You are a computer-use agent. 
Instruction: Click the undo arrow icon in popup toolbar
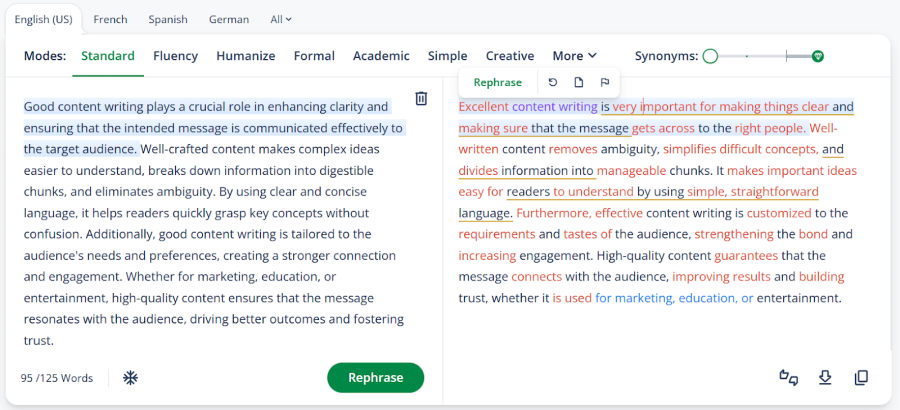coord(553,82)
